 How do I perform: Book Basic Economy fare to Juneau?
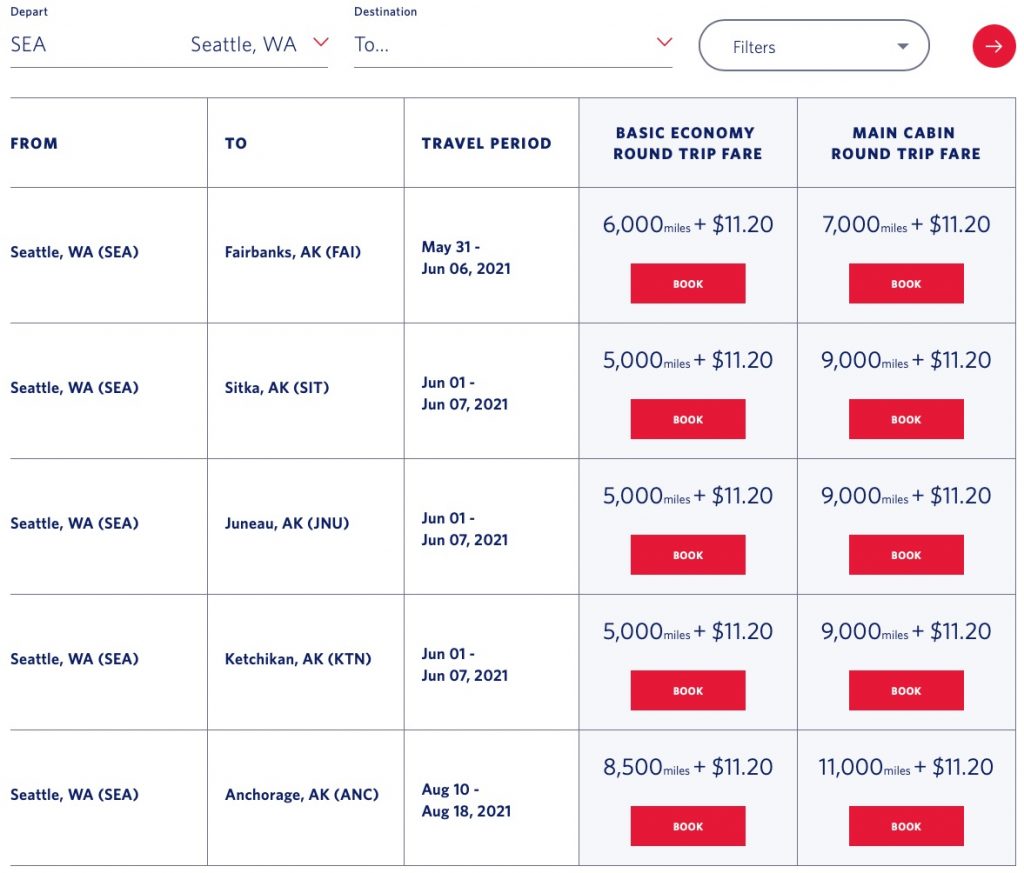coord(687,555)
